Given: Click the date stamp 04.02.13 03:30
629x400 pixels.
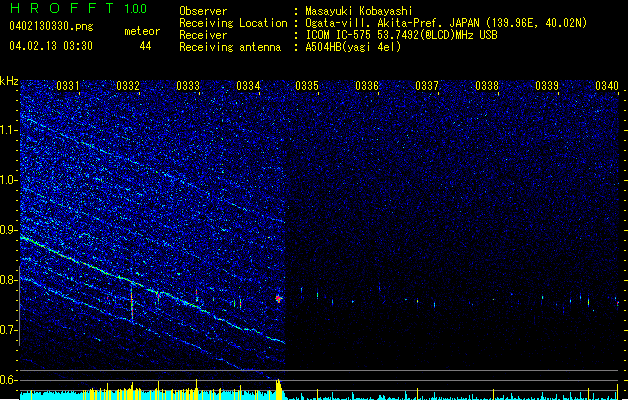Looking at the screenshot, I should coord(51,46).
